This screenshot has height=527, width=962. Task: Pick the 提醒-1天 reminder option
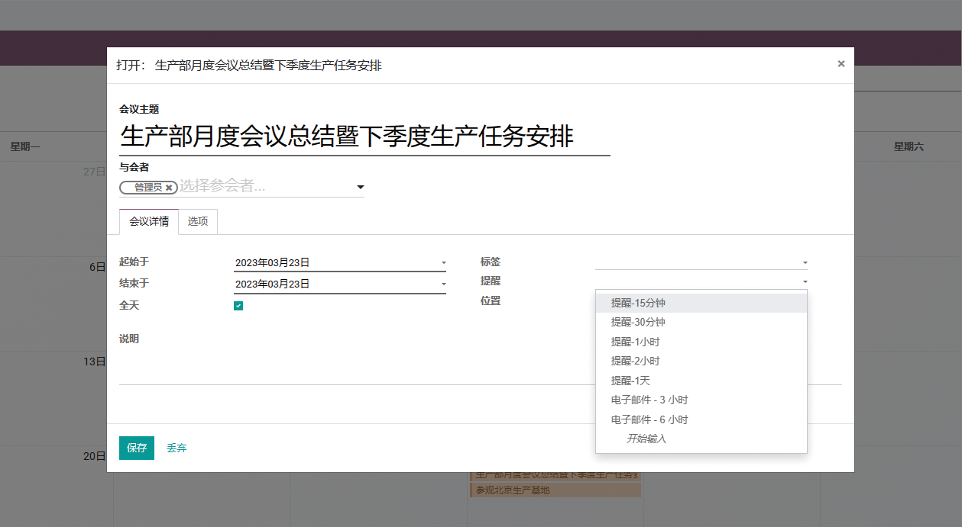coord(631,381)
